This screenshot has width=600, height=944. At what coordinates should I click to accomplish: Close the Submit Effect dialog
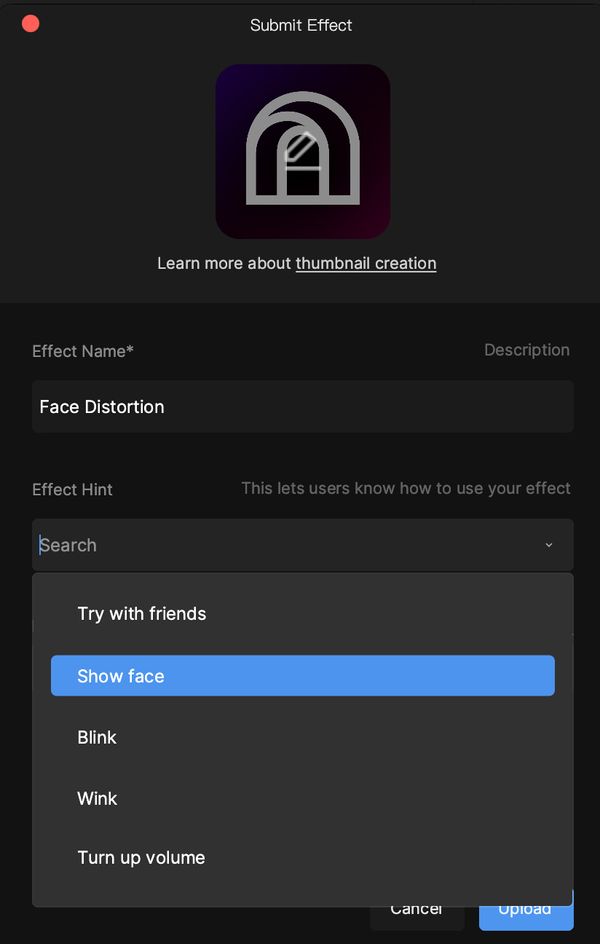30,23
